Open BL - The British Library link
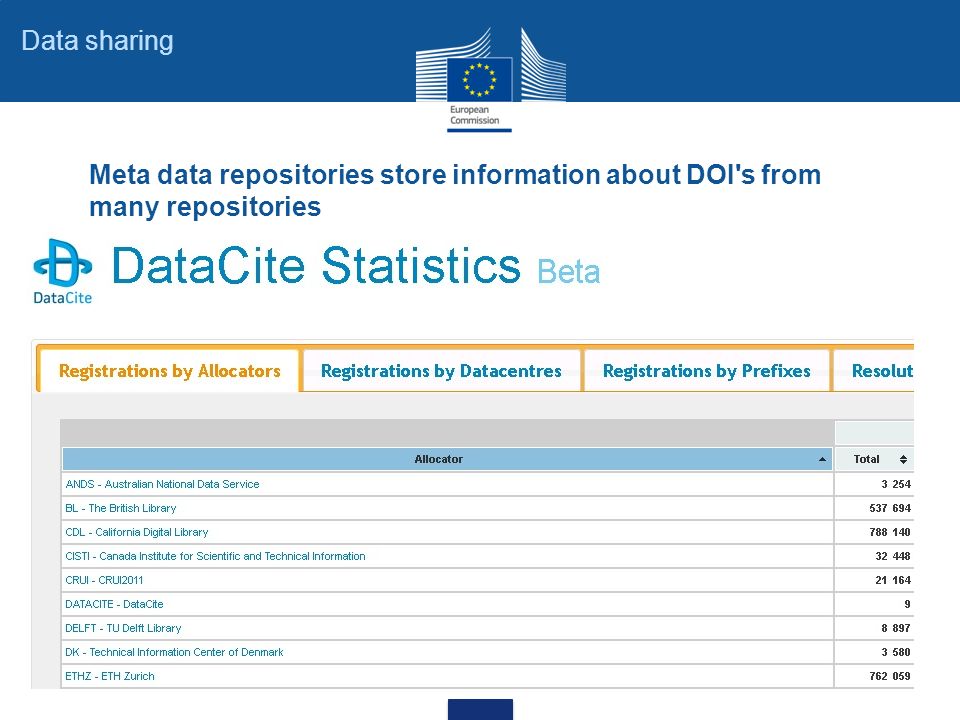This screenshot has height=720, width=960. point(121,508)
